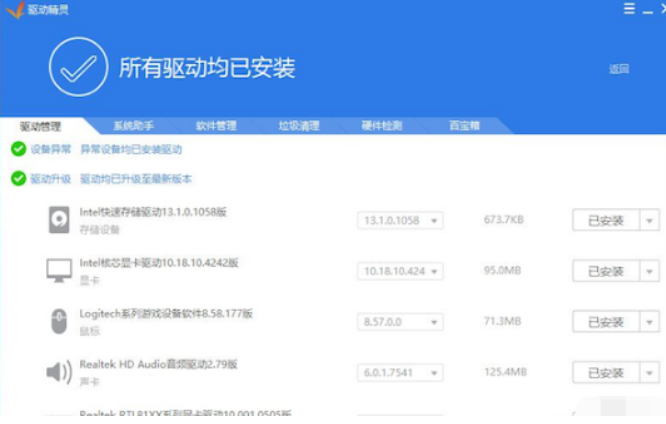
Task: Expand arrow next to Intel storage 已安装 button
Action: 650,220
